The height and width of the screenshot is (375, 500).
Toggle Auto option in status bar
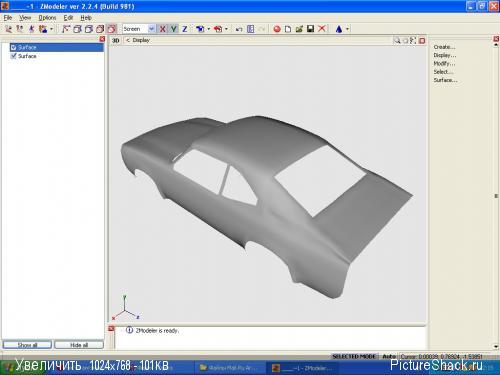pyautogui.click(x=389, y=356)
